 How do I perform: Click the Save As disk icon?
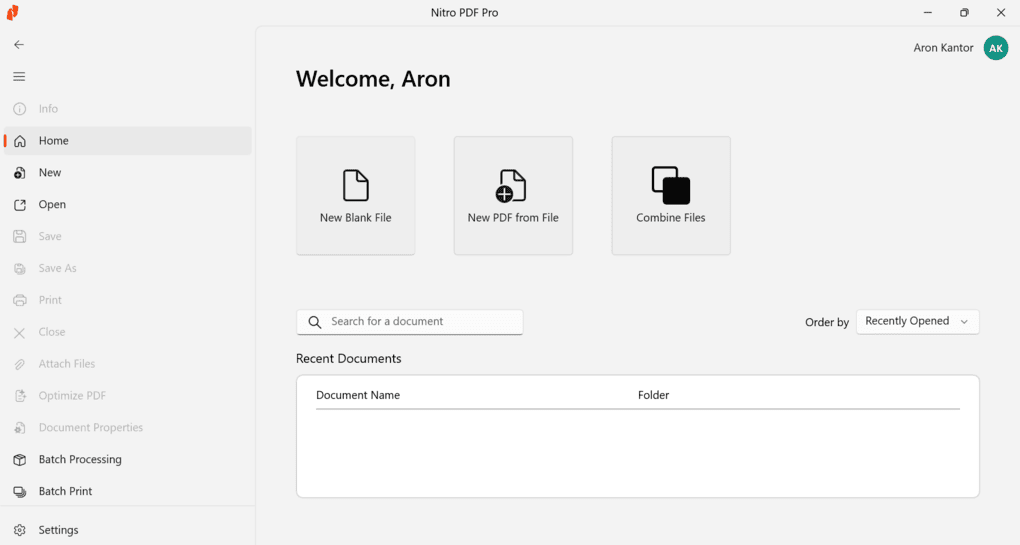tap(20, 268)
